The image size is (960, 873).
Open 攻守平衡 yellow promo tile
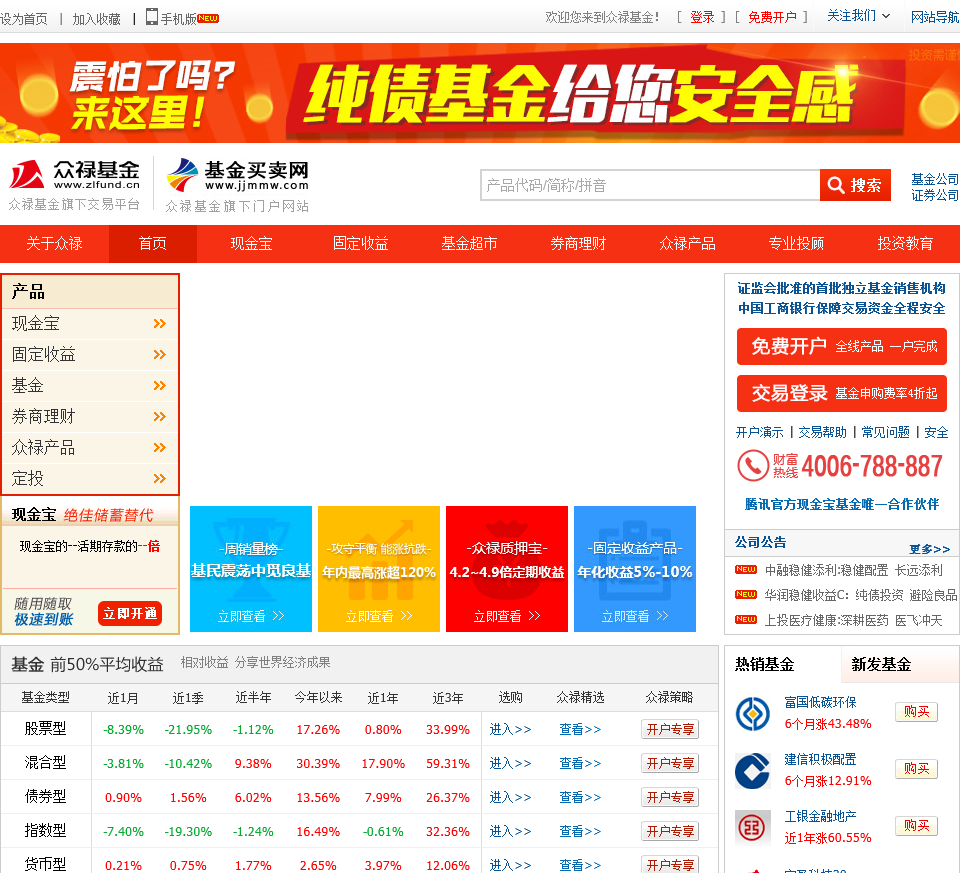click(379, 569)
